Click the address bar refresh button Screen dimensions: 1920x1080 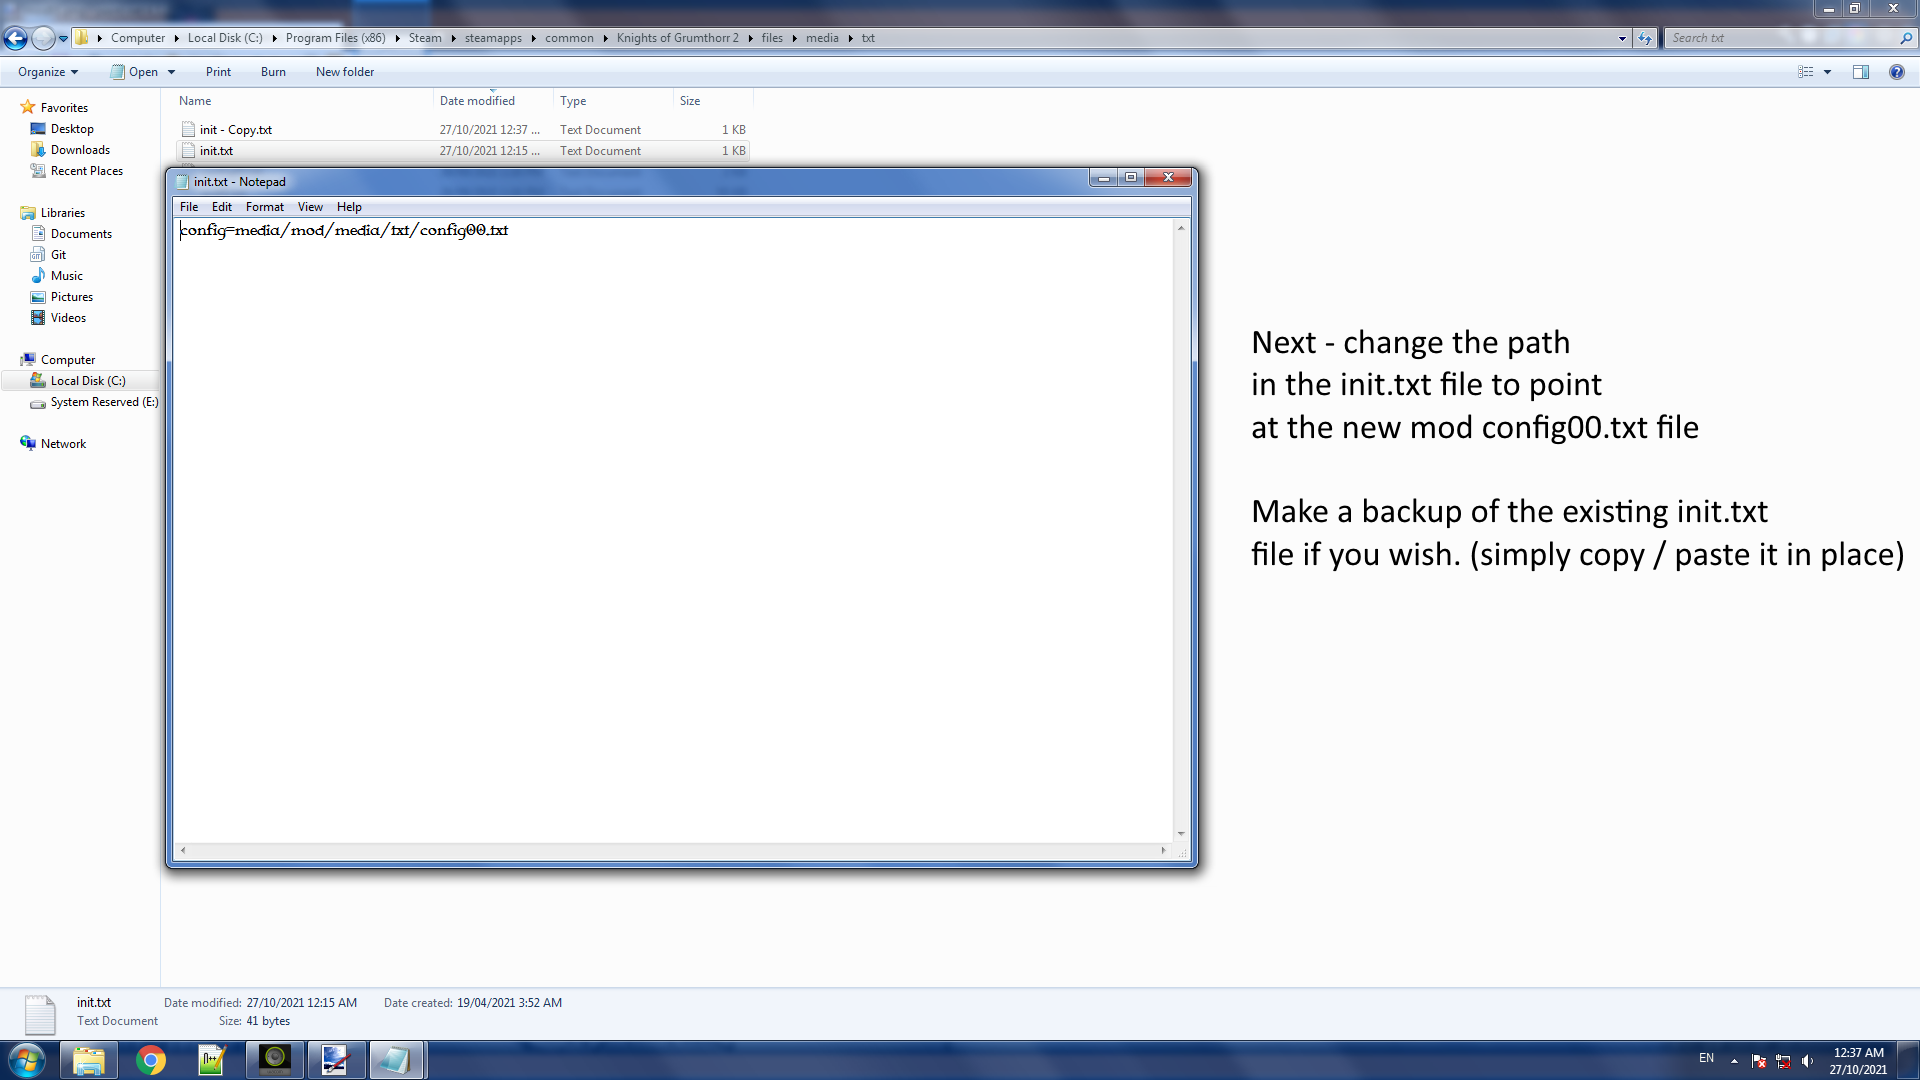tap(1645, 38)
